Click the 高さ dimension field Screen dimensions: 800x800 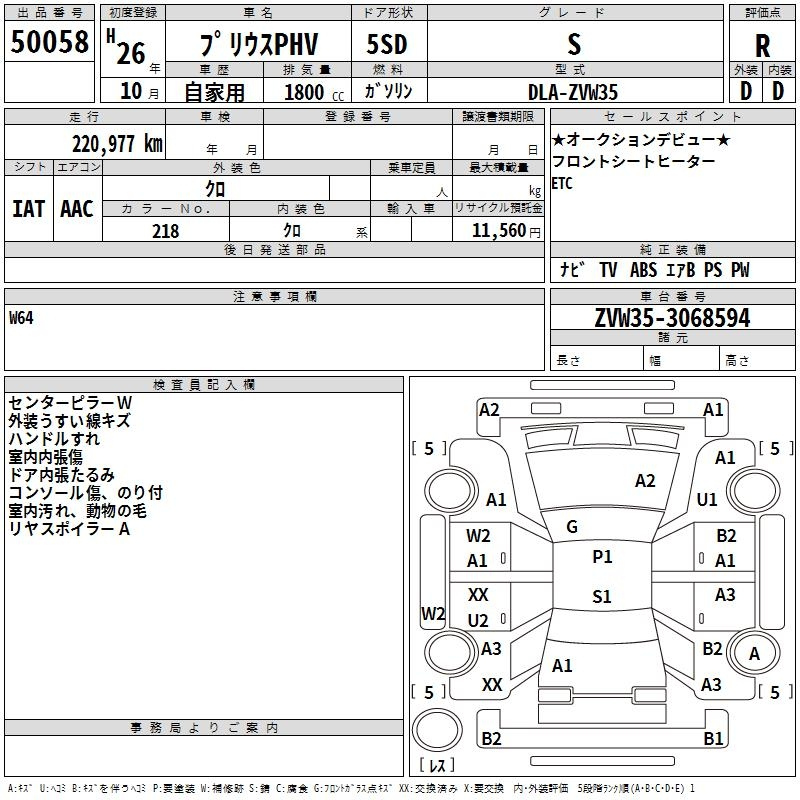[x=757, y=360]
